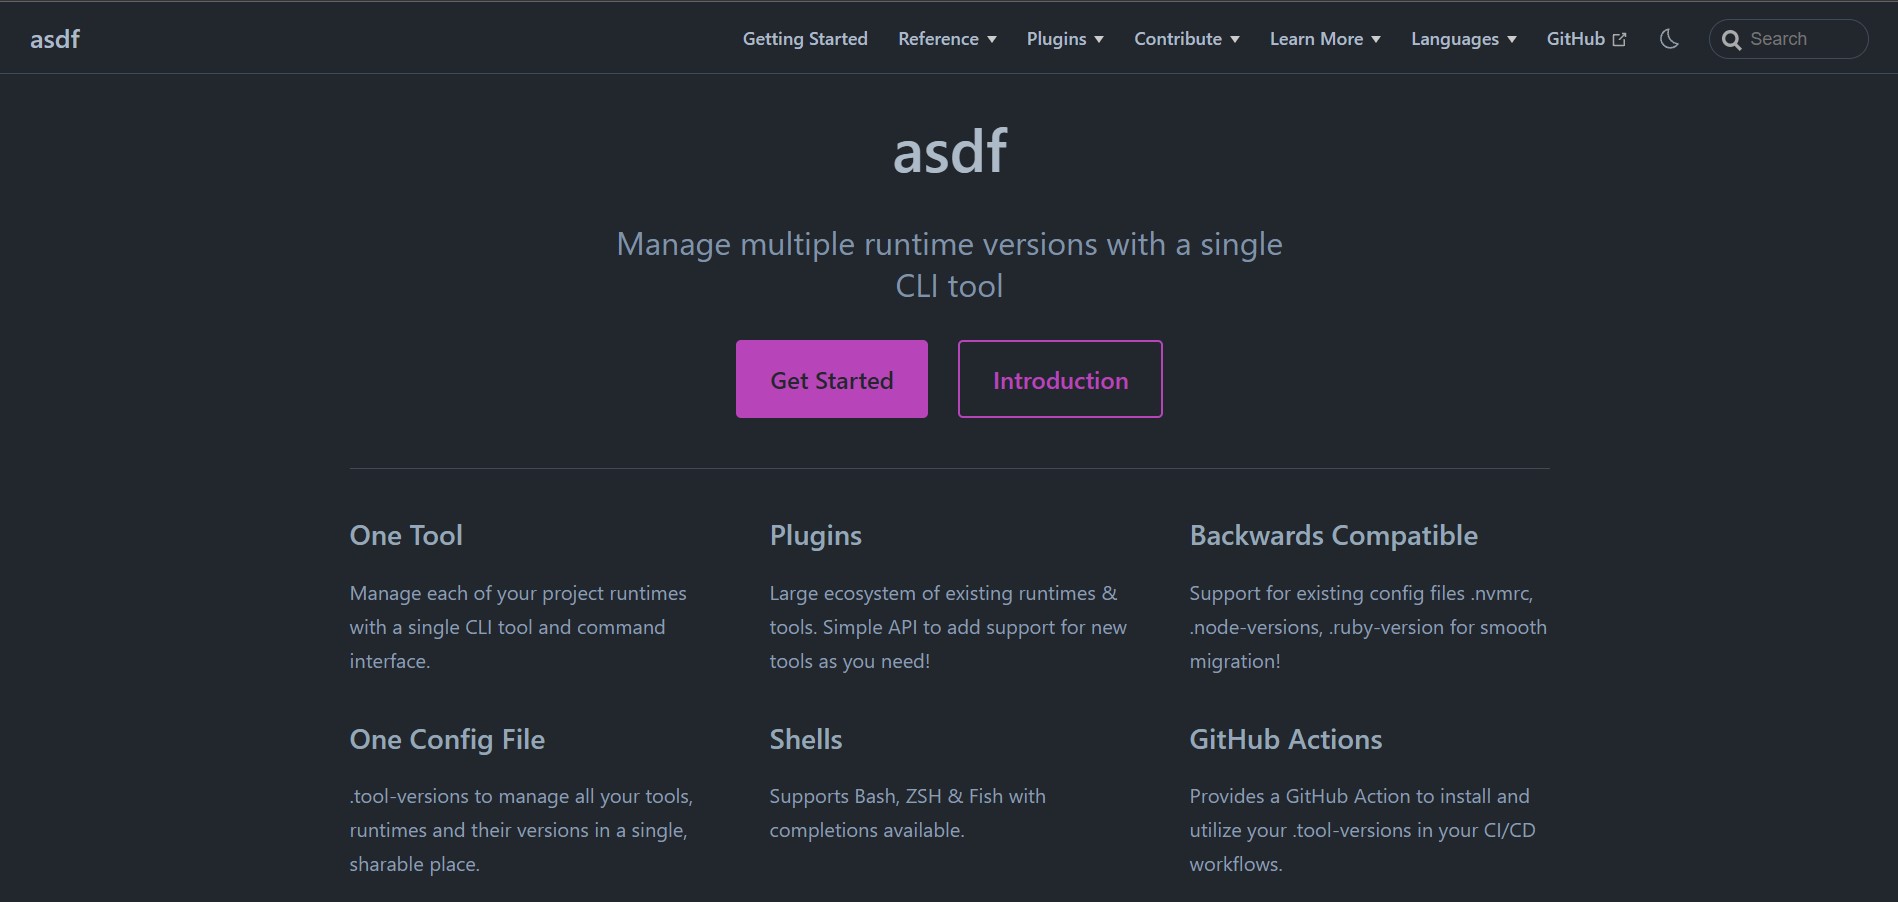Click the Introduction button
1898x902 pixels.
pyautogui.click(x=1060, y=379)
